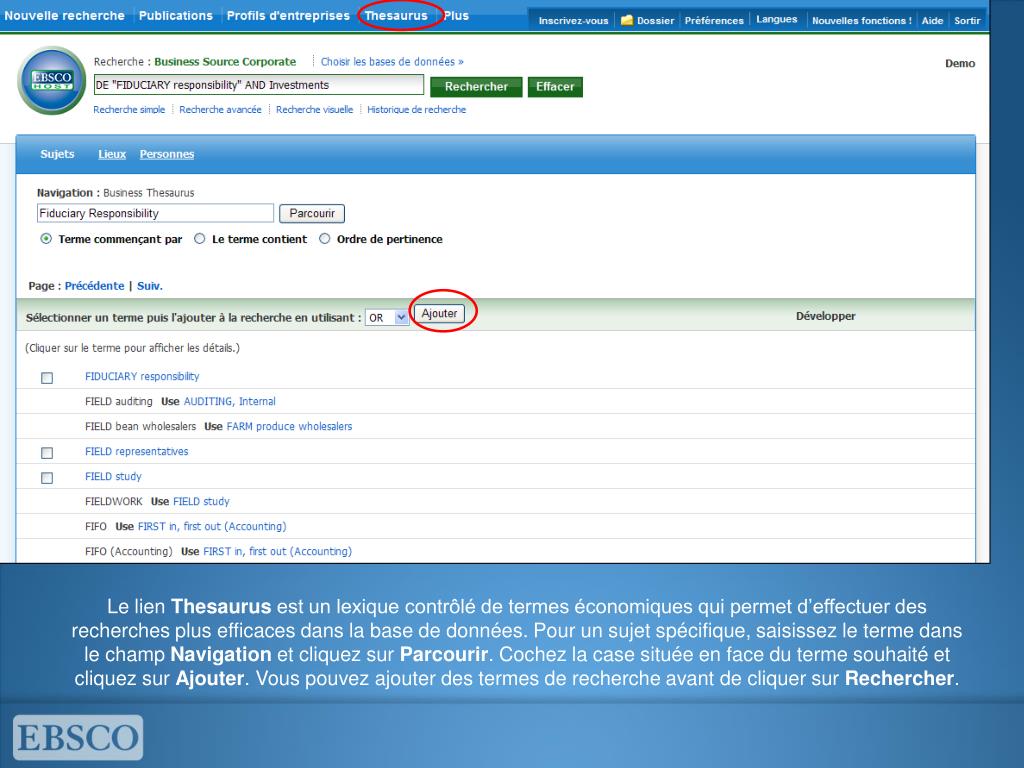
Task: Click 'FIELD bean wholesalers' term text
Action: [x=140, y=426]
